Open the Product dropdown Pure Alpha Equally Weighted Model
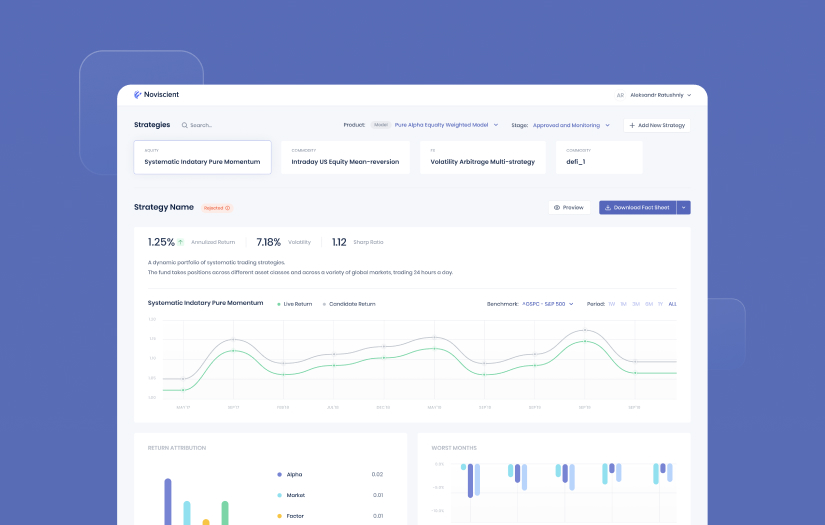Viewport: 825px width, 525px height. tap(446, 125)
